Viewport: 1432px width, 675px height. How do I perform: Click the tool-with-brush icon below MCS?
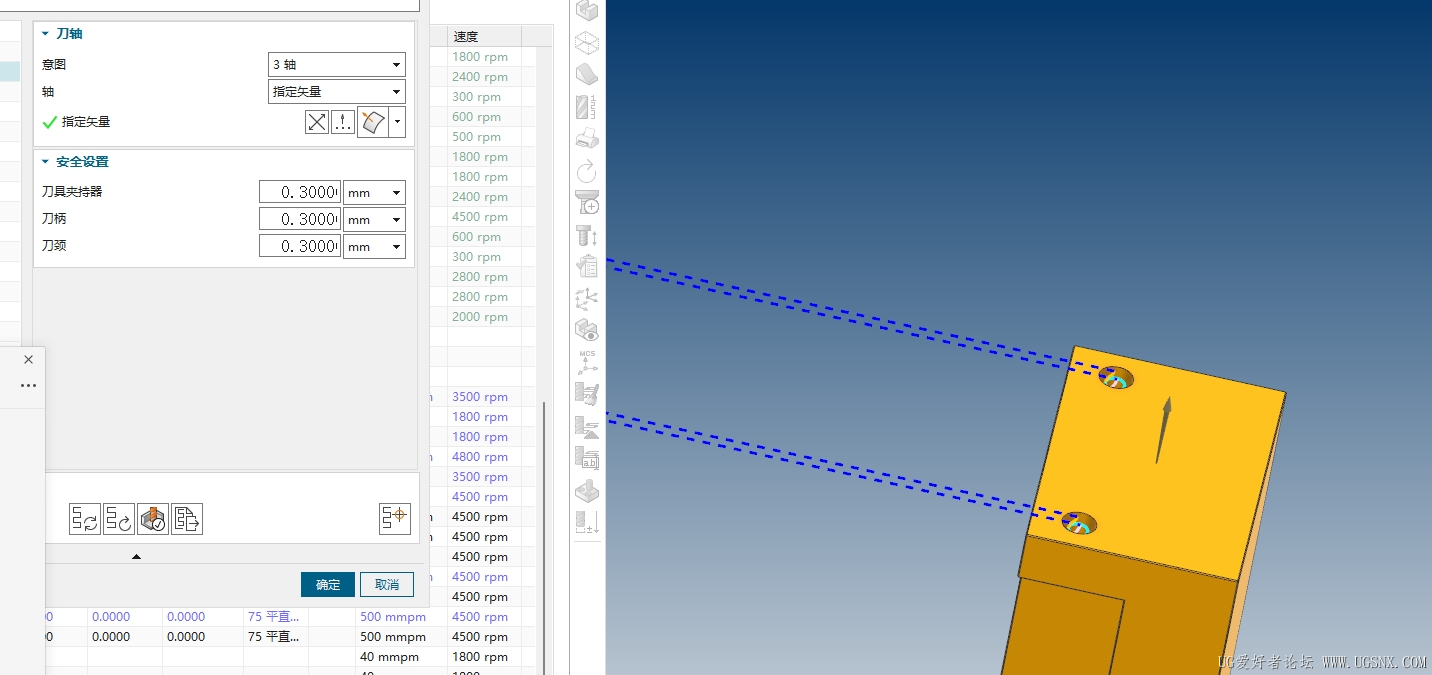point(587,394)
